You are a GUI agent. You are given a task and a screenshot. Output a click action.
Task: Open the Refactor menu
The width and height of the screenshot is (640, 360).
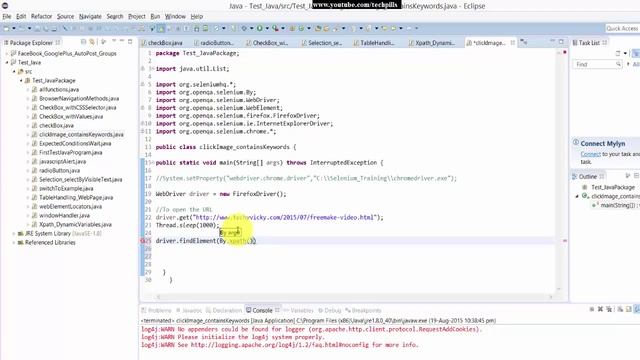pyautogui.click(x=42, y=16)
